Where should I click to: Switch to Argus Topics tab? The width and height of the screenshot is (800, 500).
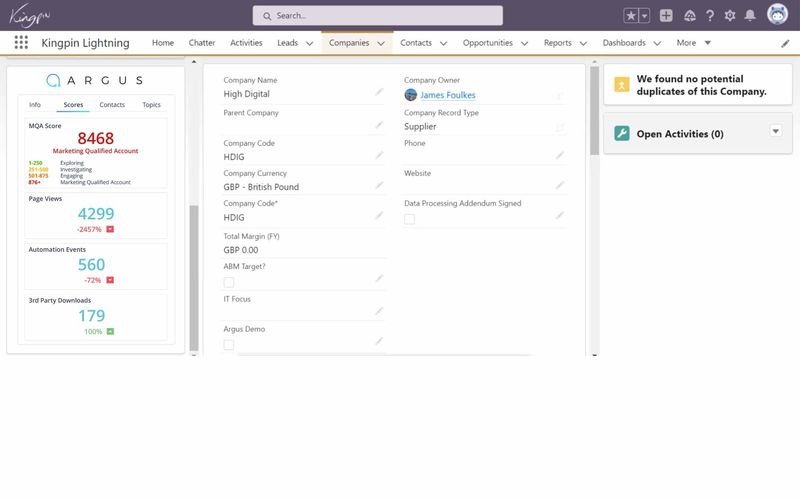151,105
